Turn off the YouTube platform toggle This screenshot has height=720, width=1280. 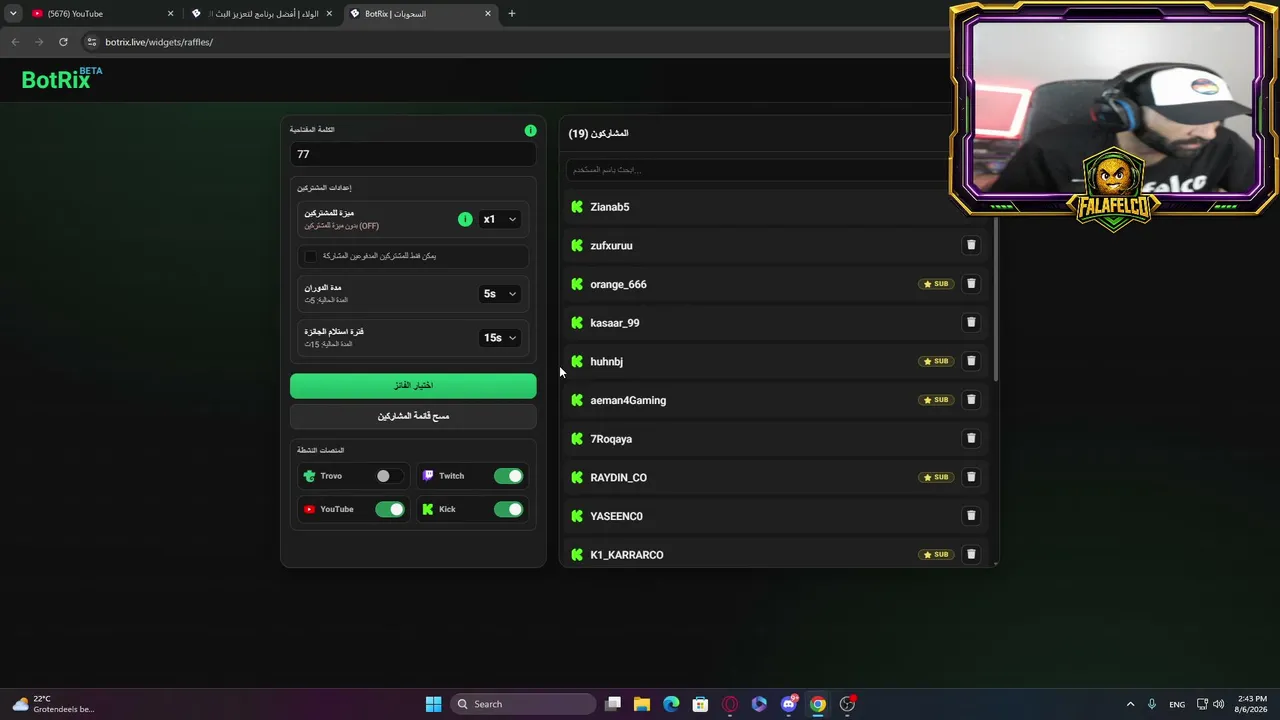[389, 509]
